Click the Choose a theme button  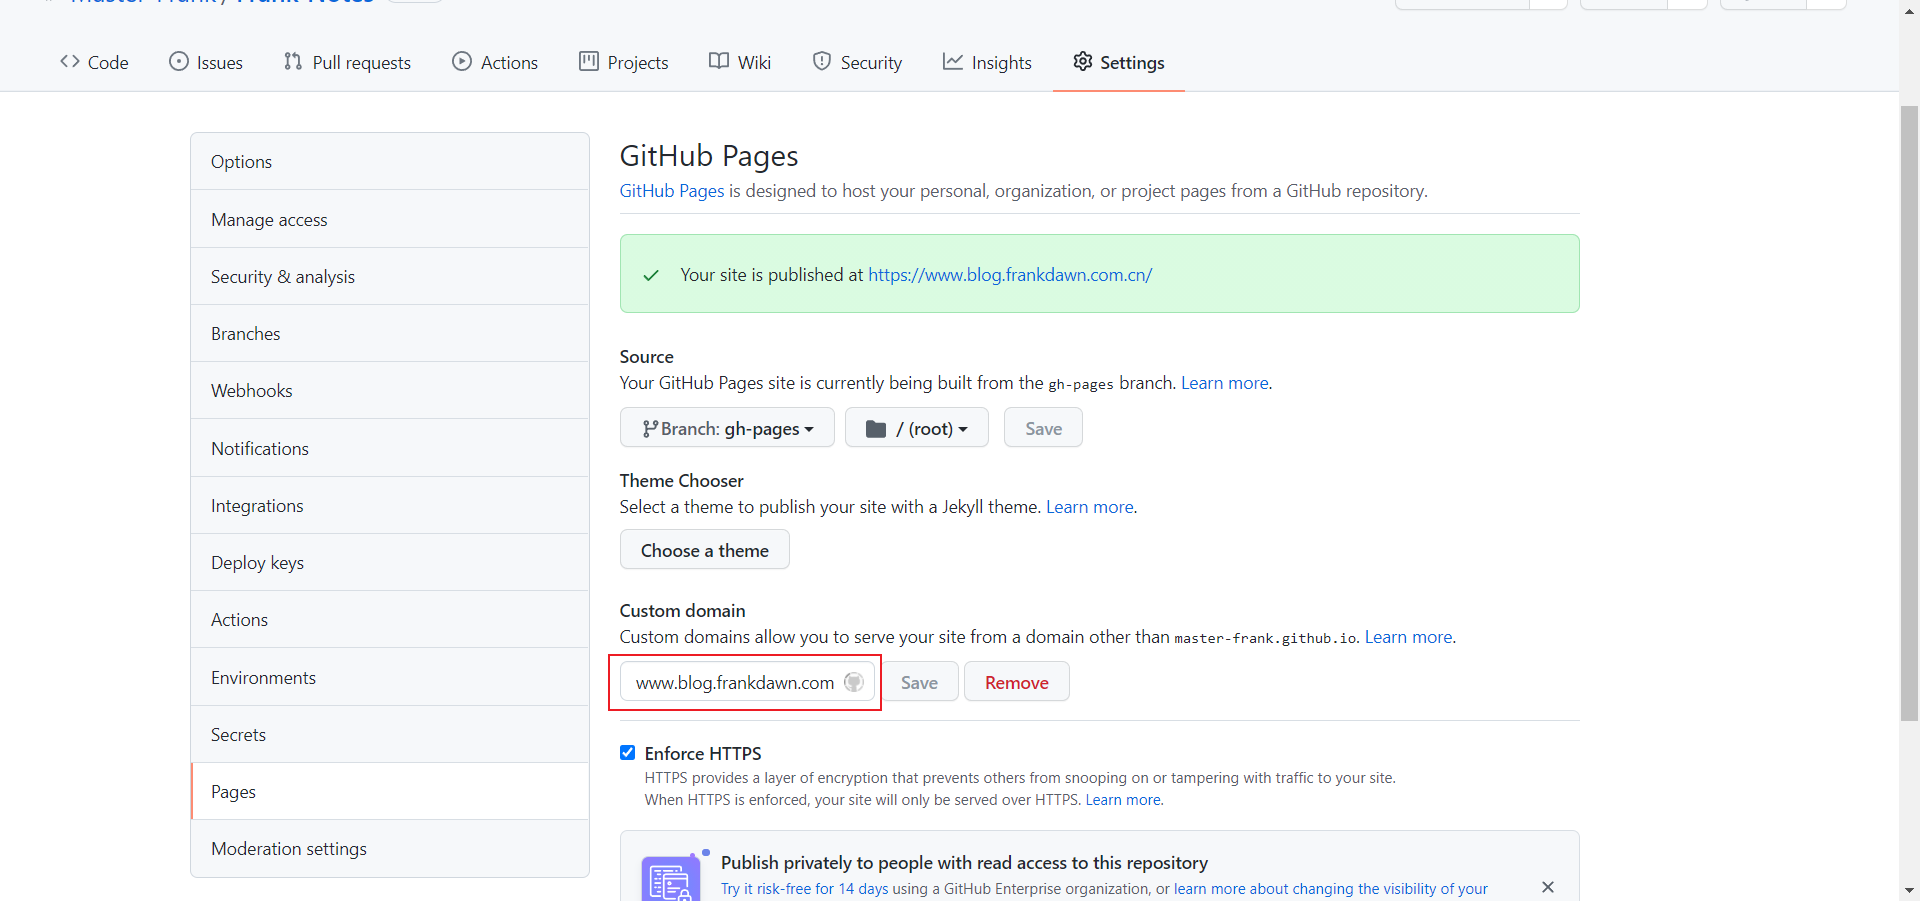[705, 550]
